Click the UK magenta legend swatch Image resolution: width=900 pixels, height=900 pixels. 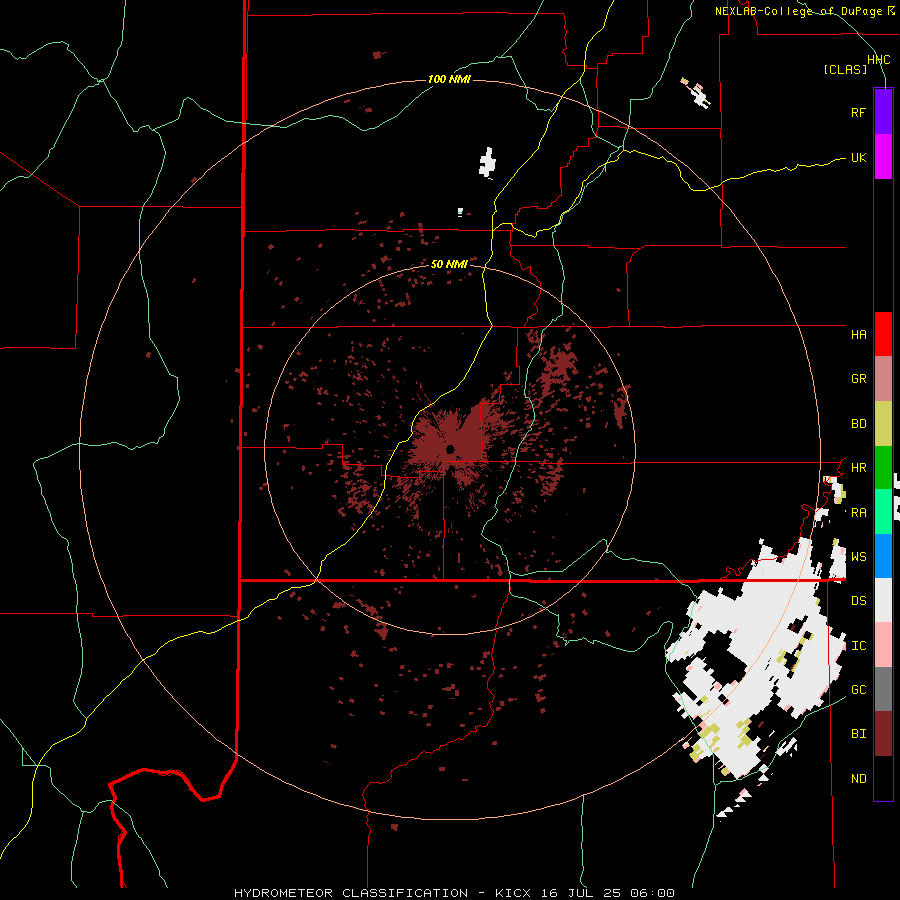tap(883, 156)
